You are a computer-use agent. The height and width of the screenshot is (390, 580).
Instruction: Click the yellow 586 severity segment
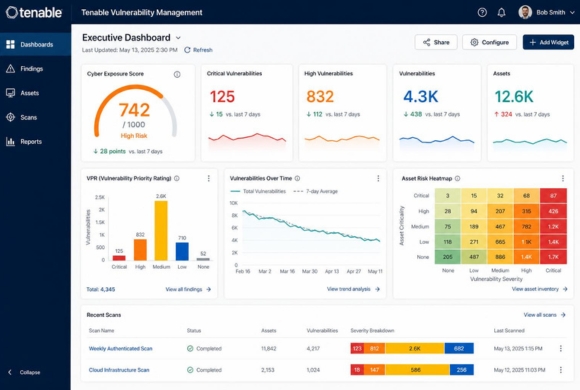(x=416, y=370)
